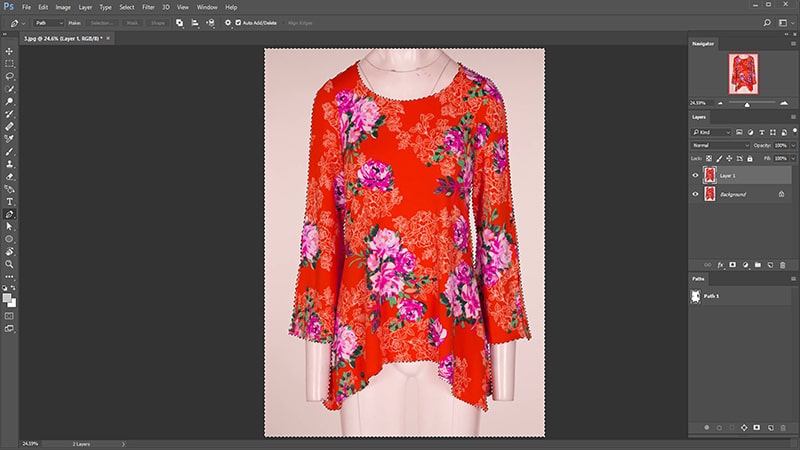
Task: Click Make Mask button
Action: 132,23
